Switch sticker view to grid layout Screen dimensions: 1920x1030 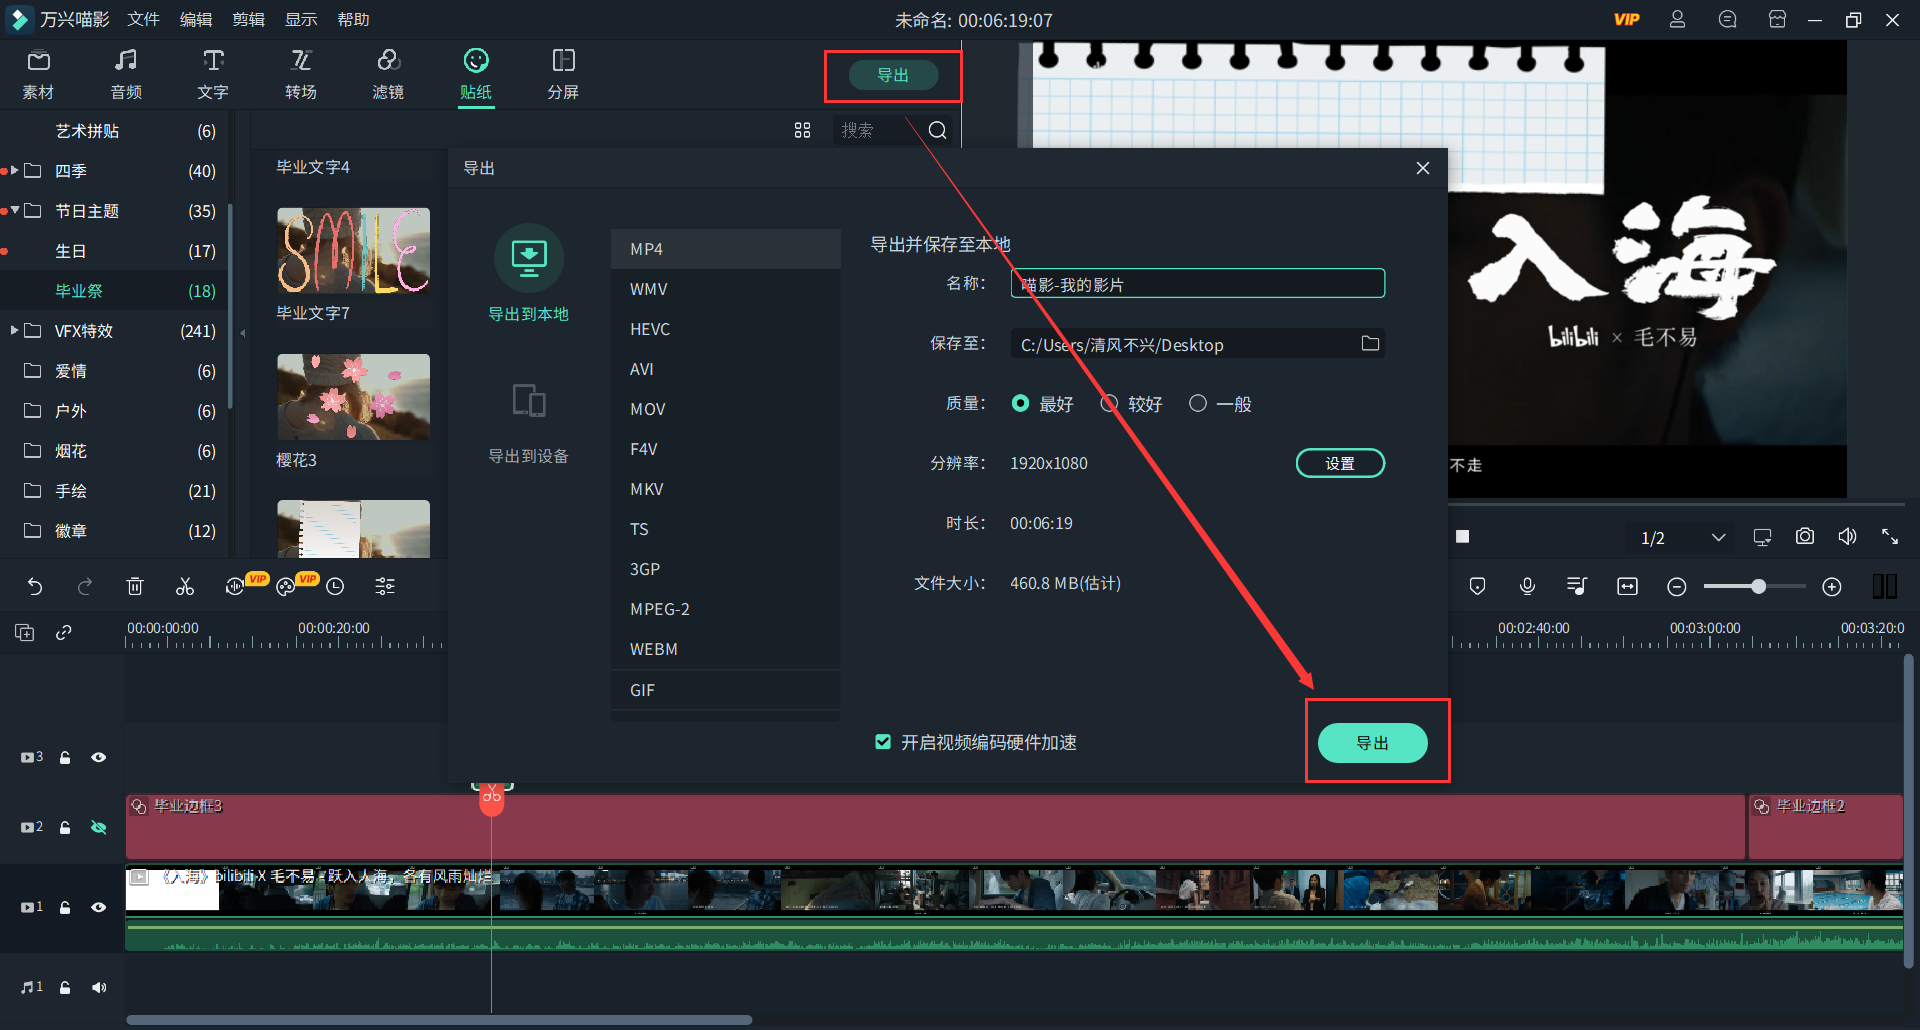802,130
